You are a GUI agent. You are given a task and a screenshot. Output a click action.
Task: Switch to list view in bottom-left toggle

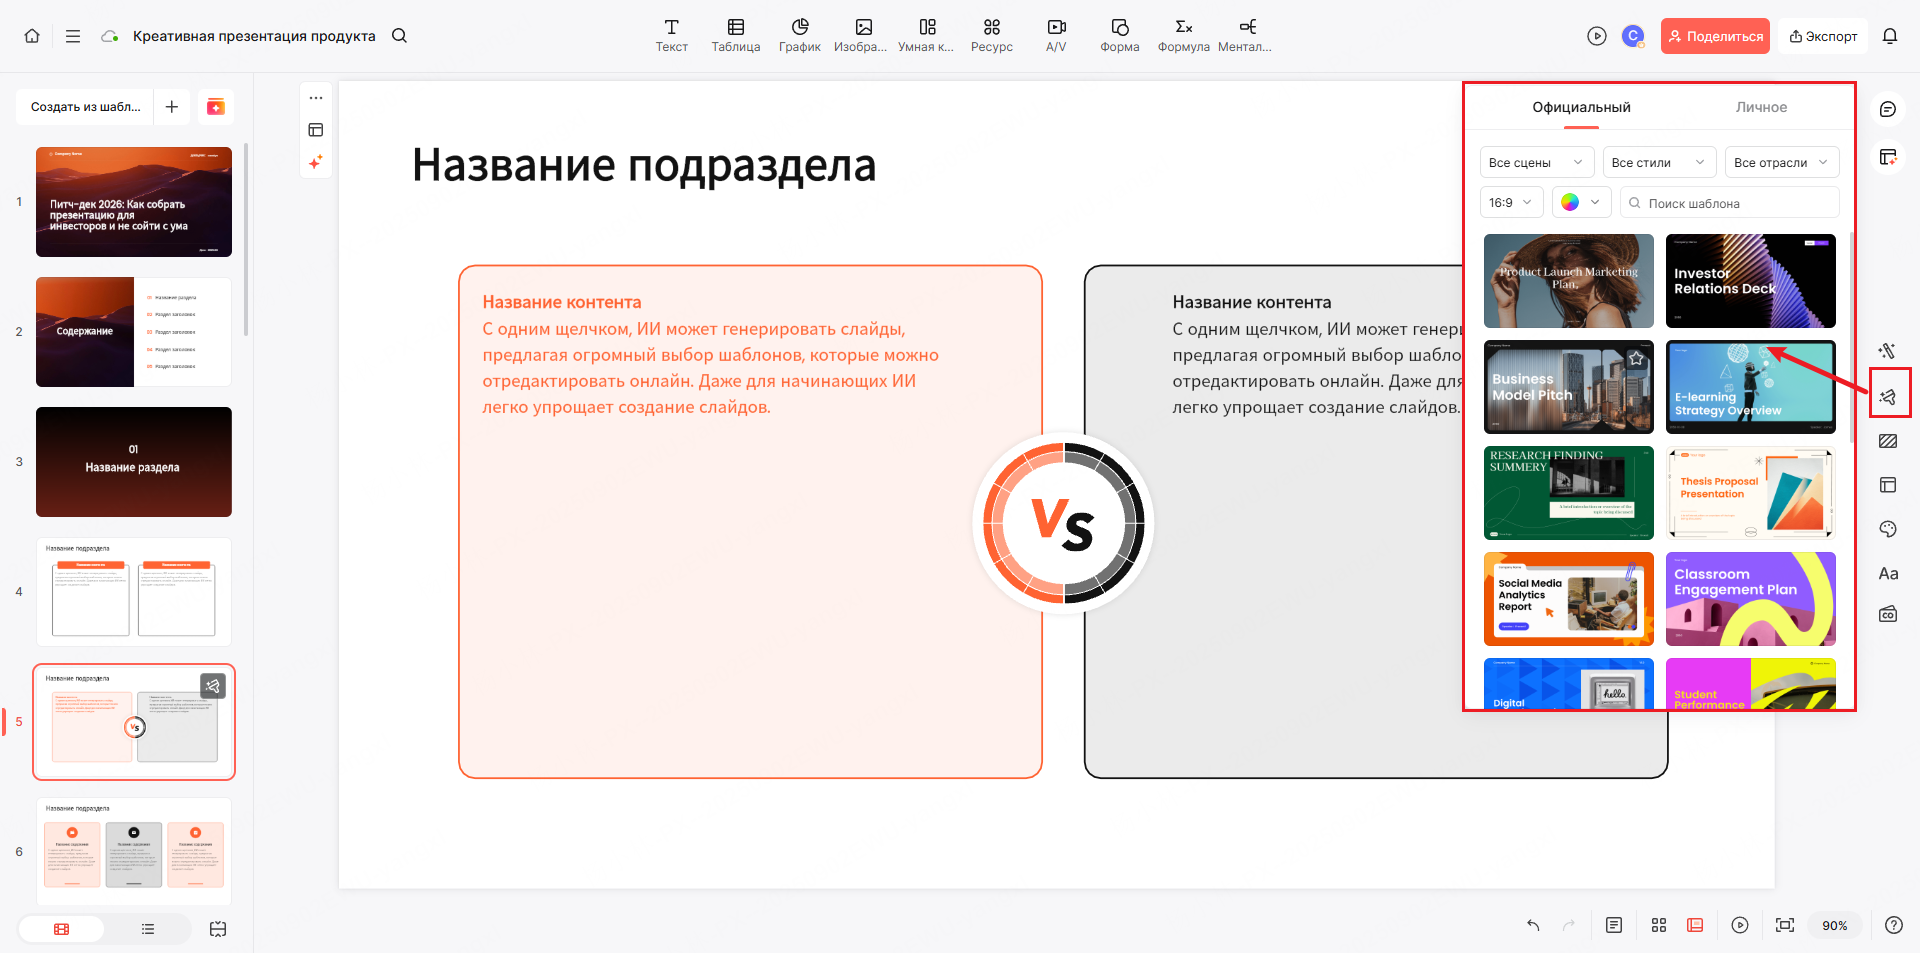tap(148, 928)
